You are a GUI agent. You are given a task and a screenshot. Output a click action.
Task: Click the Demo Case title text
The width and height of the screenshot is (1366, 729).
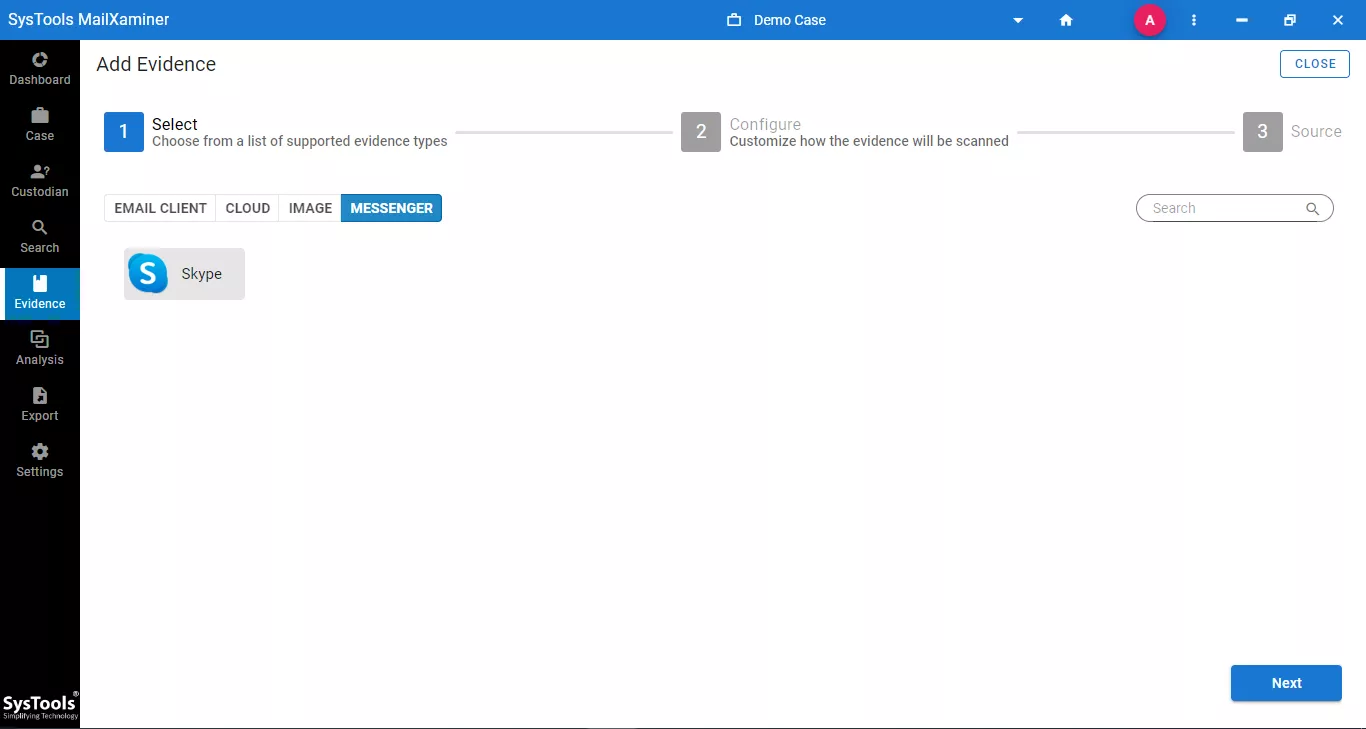pos(790,20)
